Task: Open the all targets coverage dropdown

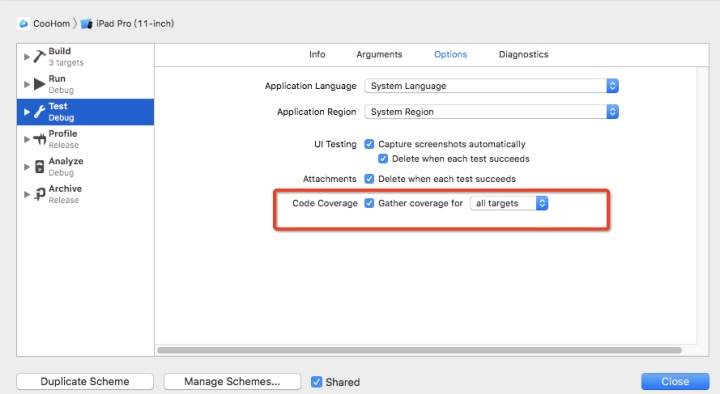Action: click(509, 203)
